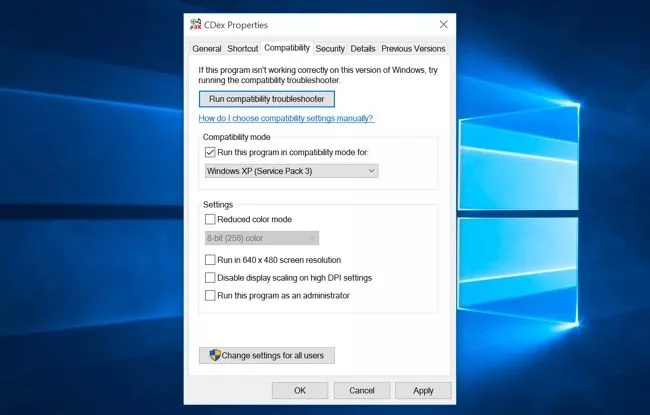650x415 pixels.
Task: Run compatibility troubleshooter
Action: (267, 99)
